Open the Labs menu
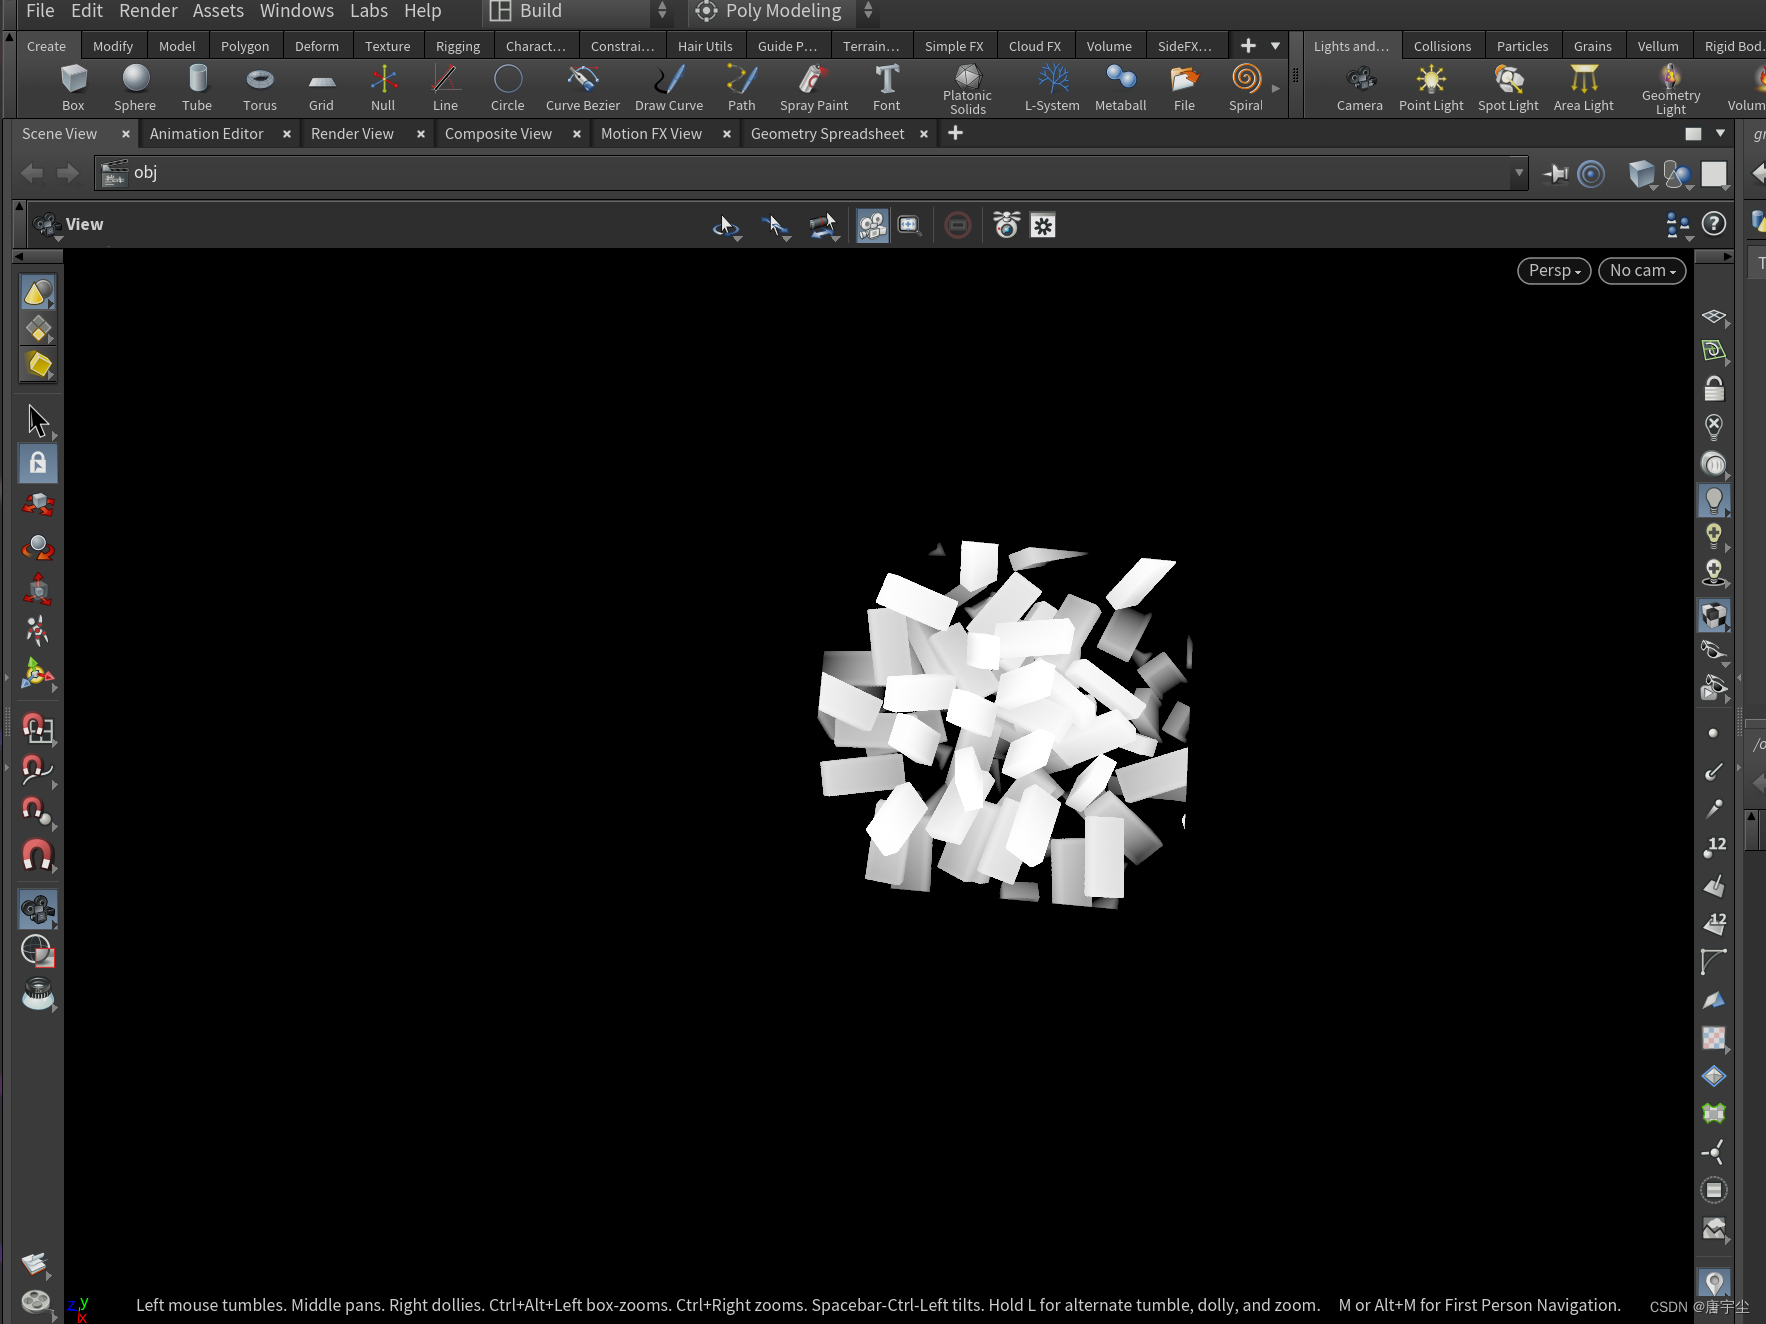This screenshot has height=1324, width=1766. (369, 11)
